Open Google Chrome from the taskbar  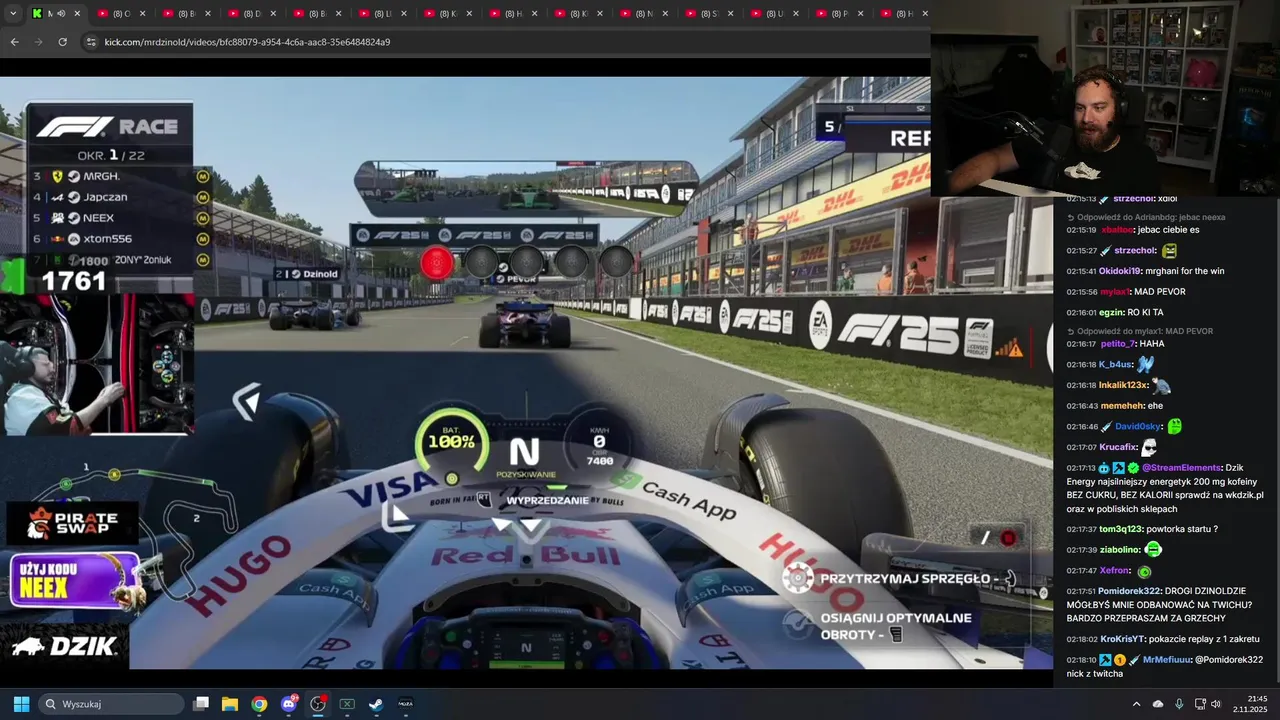[x=259, y=704]
